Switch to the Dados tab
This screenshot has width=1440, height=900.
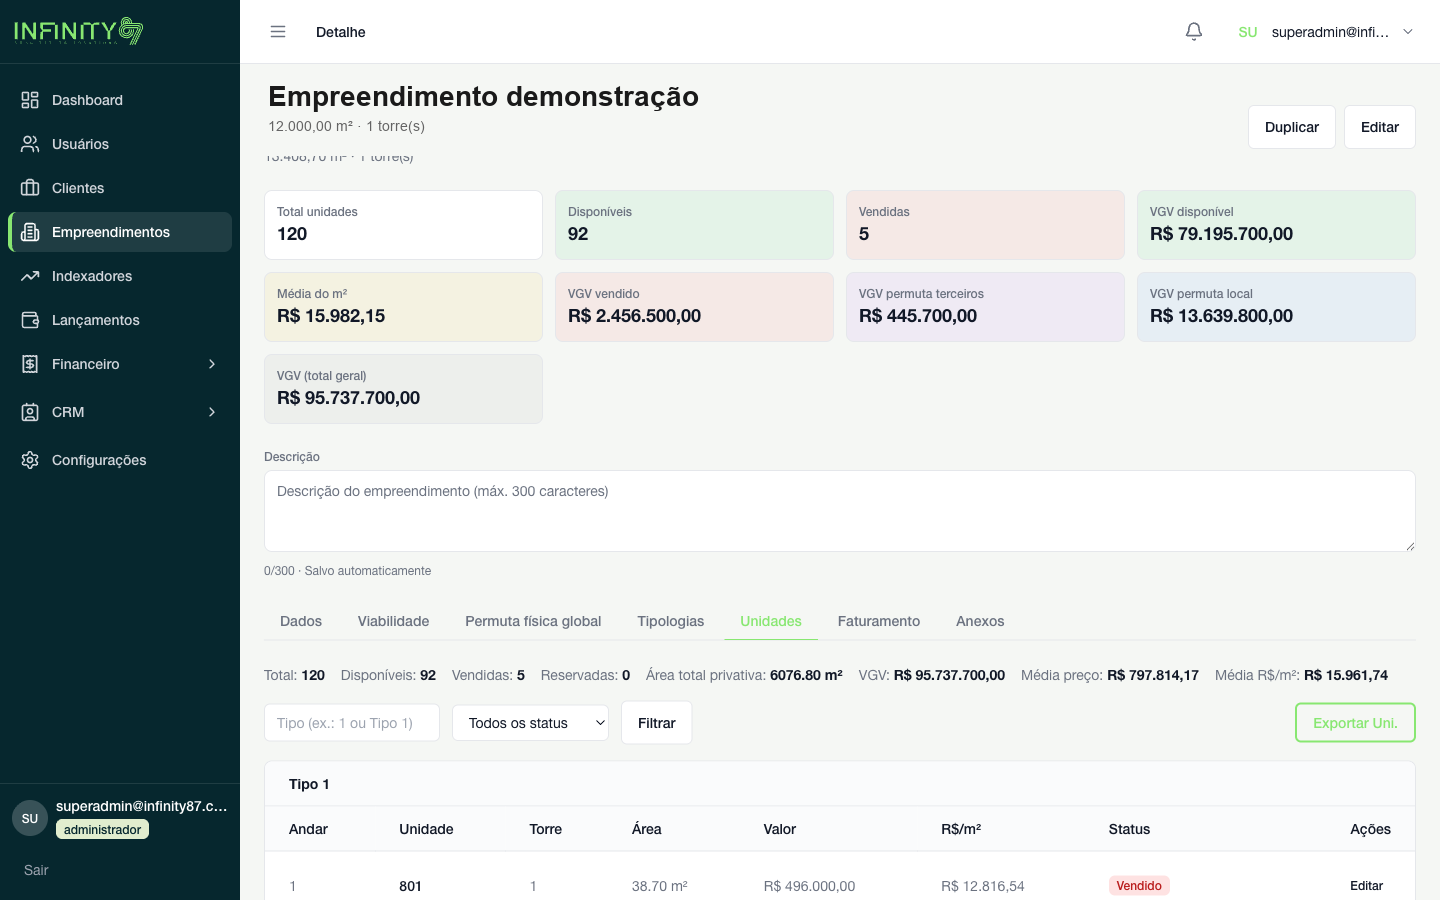301,621
